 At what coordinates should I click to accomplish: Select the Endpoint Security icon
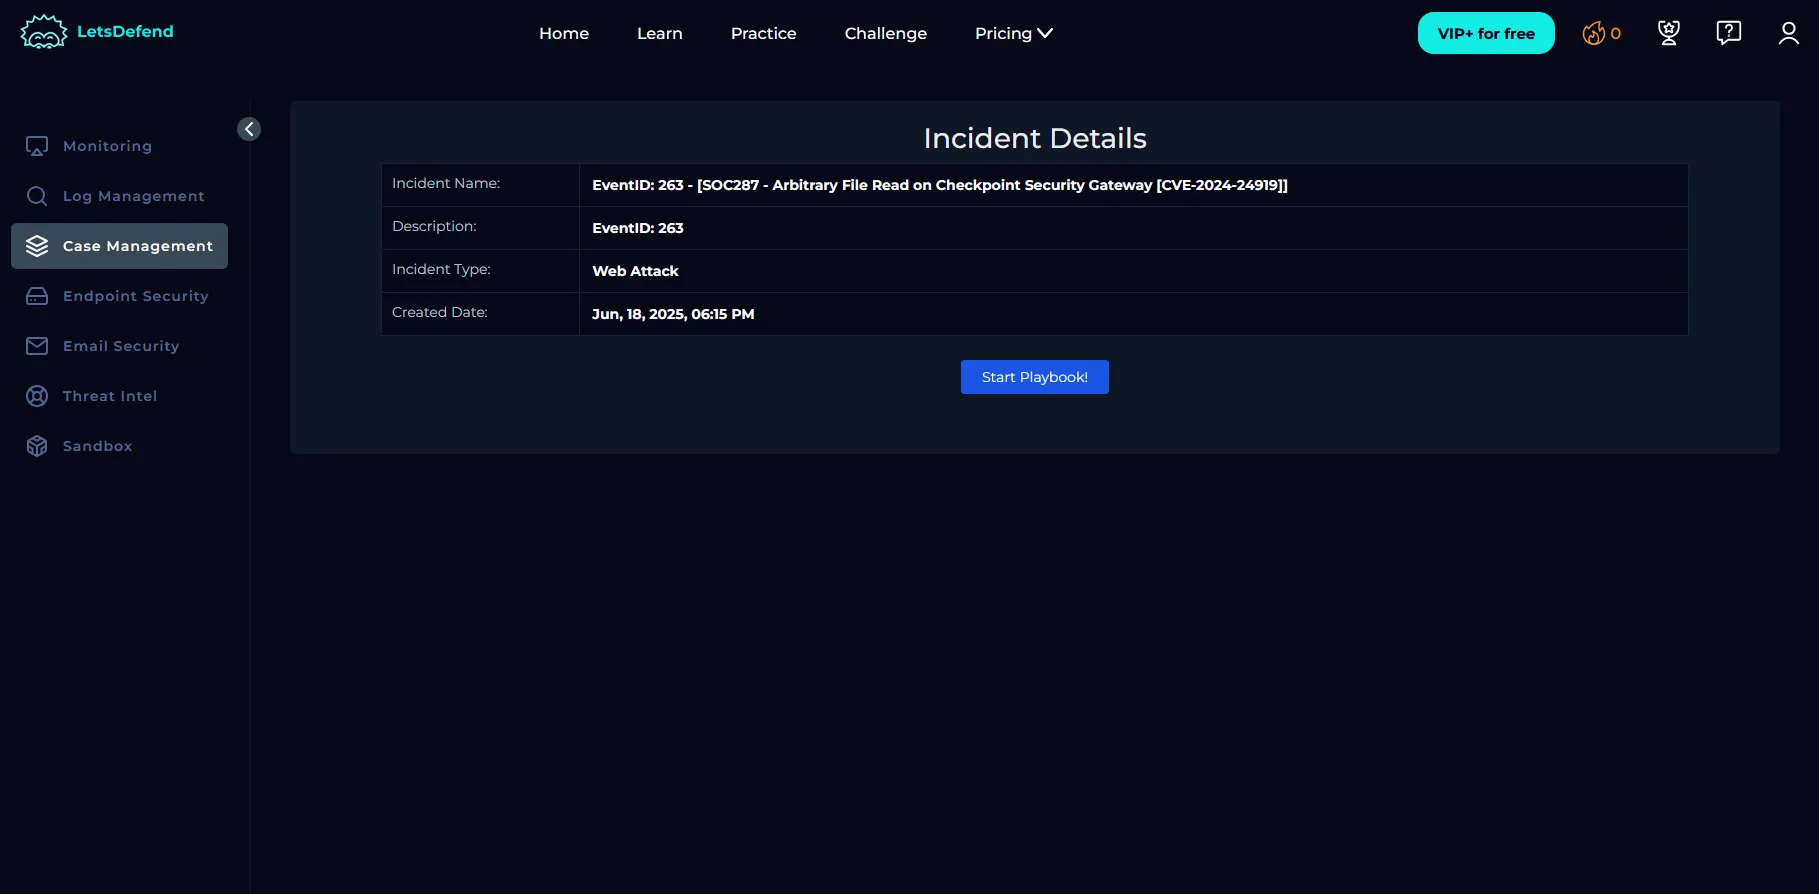pos(37,296)
